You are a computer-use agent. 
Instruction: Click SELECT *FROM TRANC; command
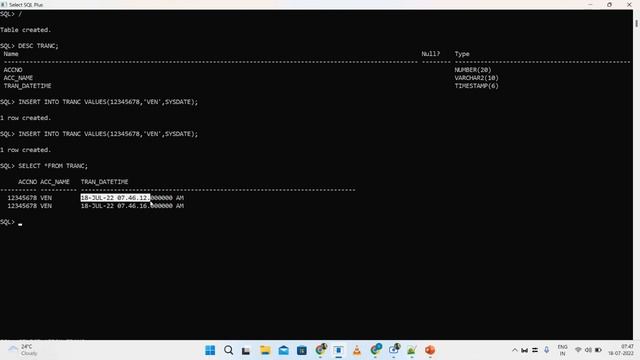(53, 166)
